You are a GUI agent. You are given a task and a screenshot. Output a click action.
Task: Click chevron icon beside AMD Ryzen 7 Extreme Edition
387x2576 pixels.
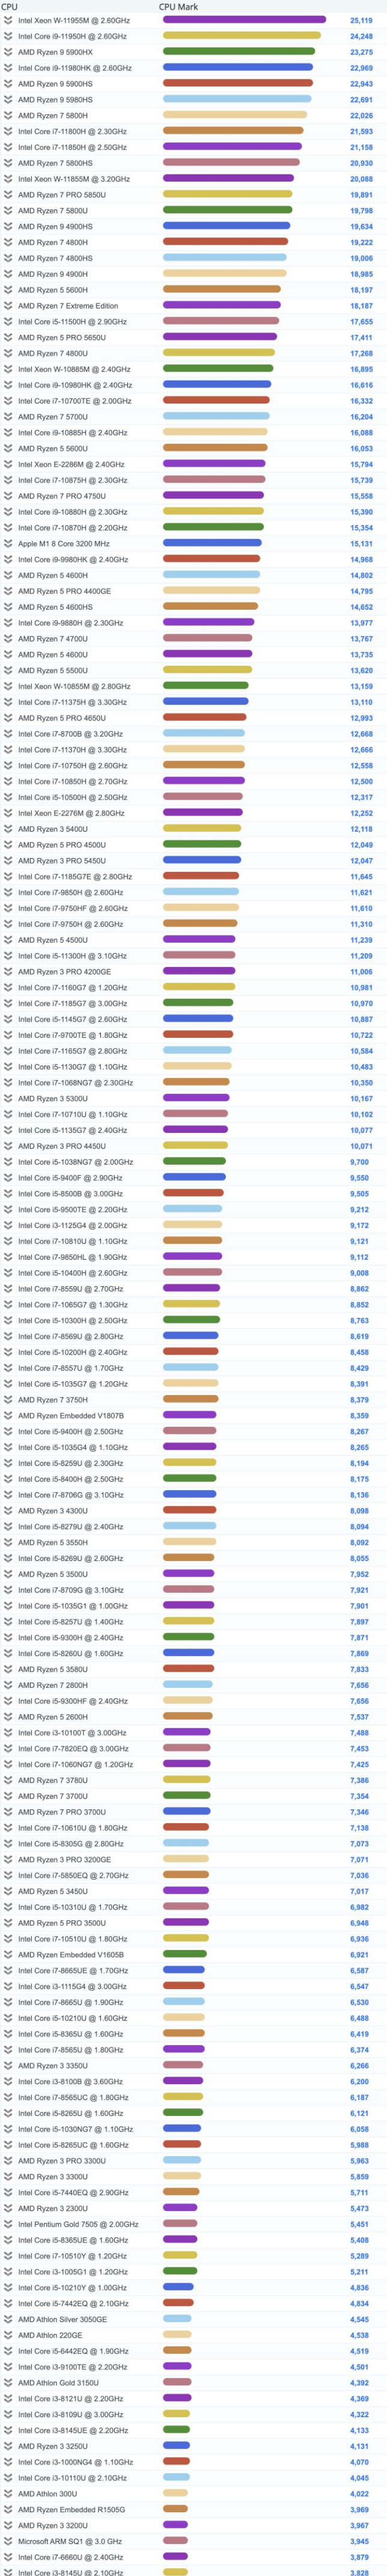pyautogui.click(x=8, y=306)
